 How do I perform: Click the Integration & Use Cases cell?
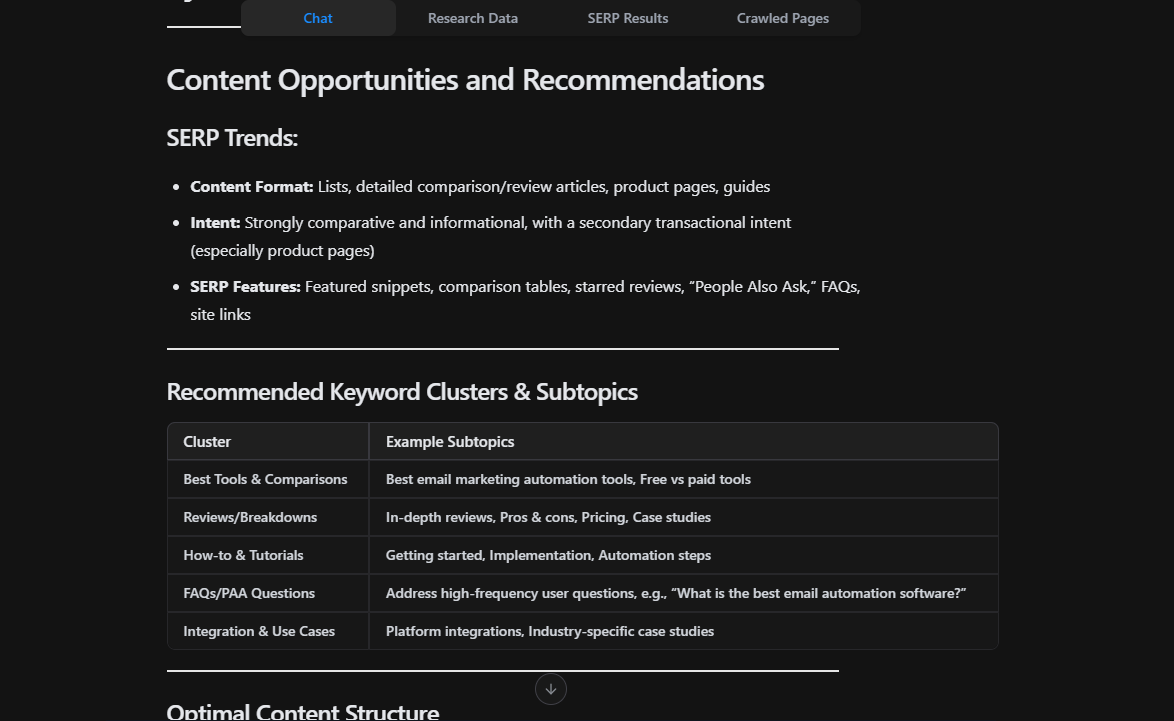coord(259,631)
